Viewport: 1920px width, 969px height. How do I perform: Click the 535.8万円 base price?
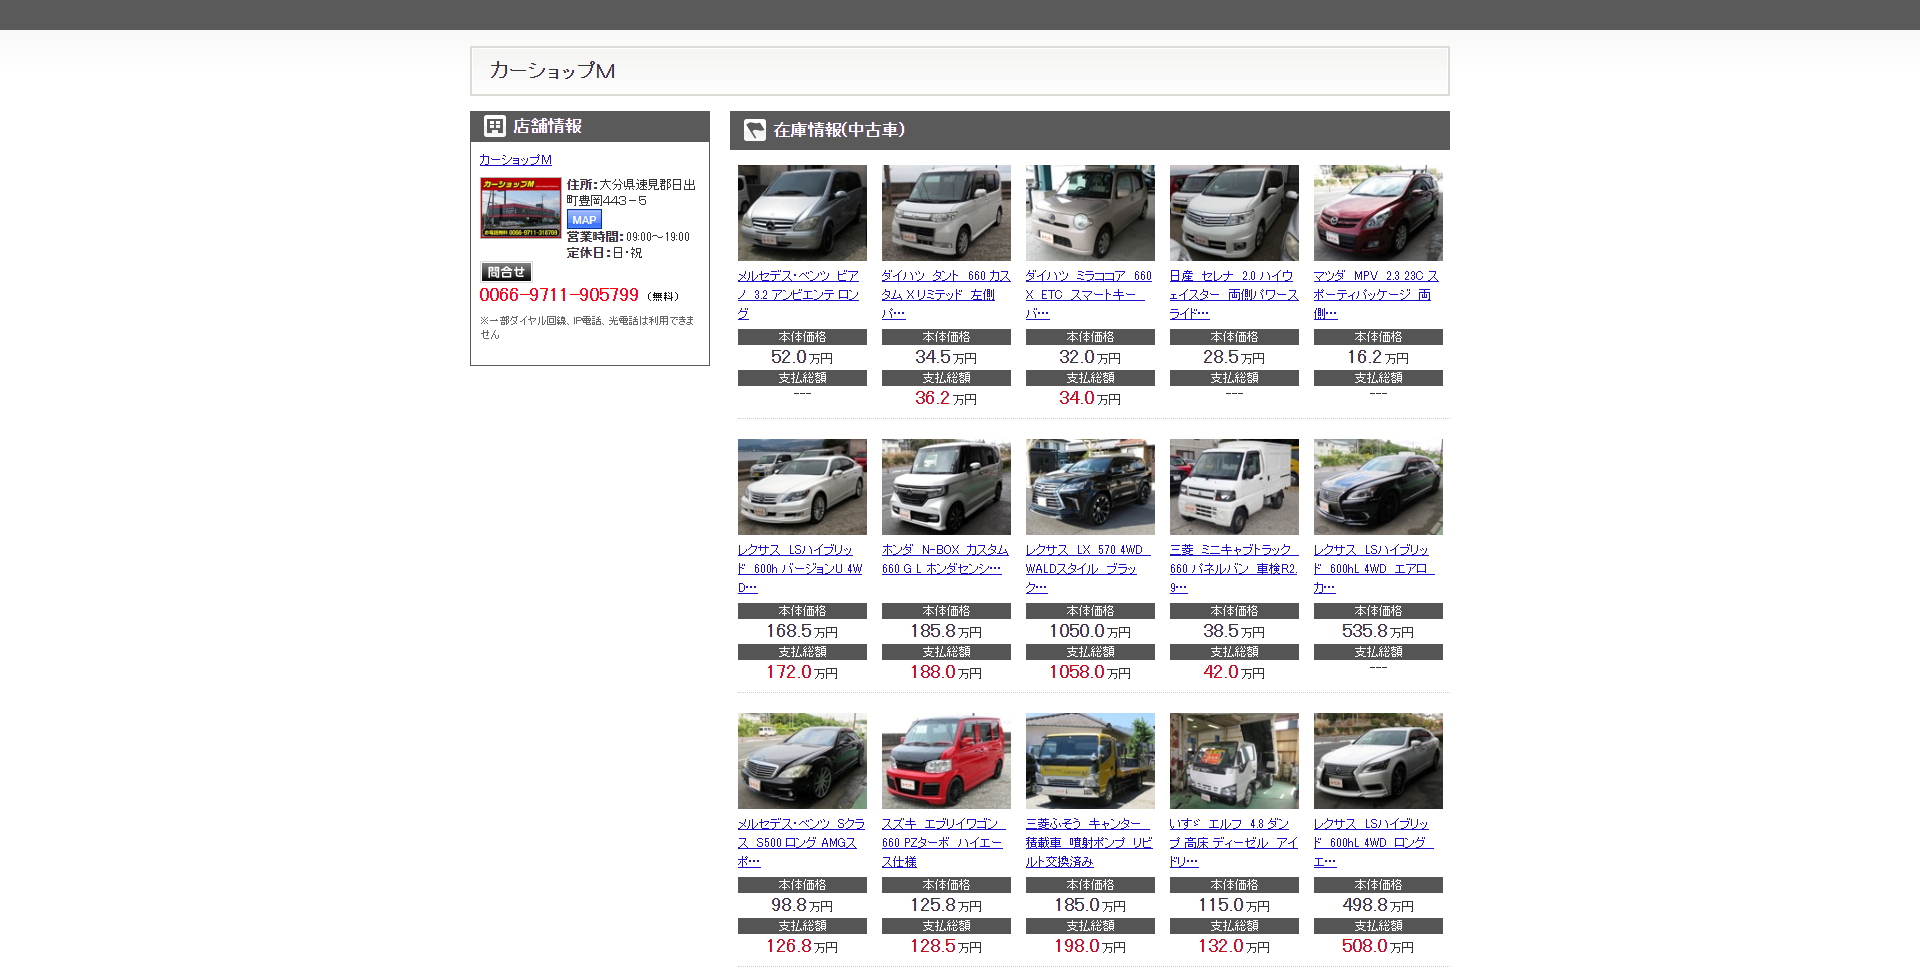[x=1378, y=631]
